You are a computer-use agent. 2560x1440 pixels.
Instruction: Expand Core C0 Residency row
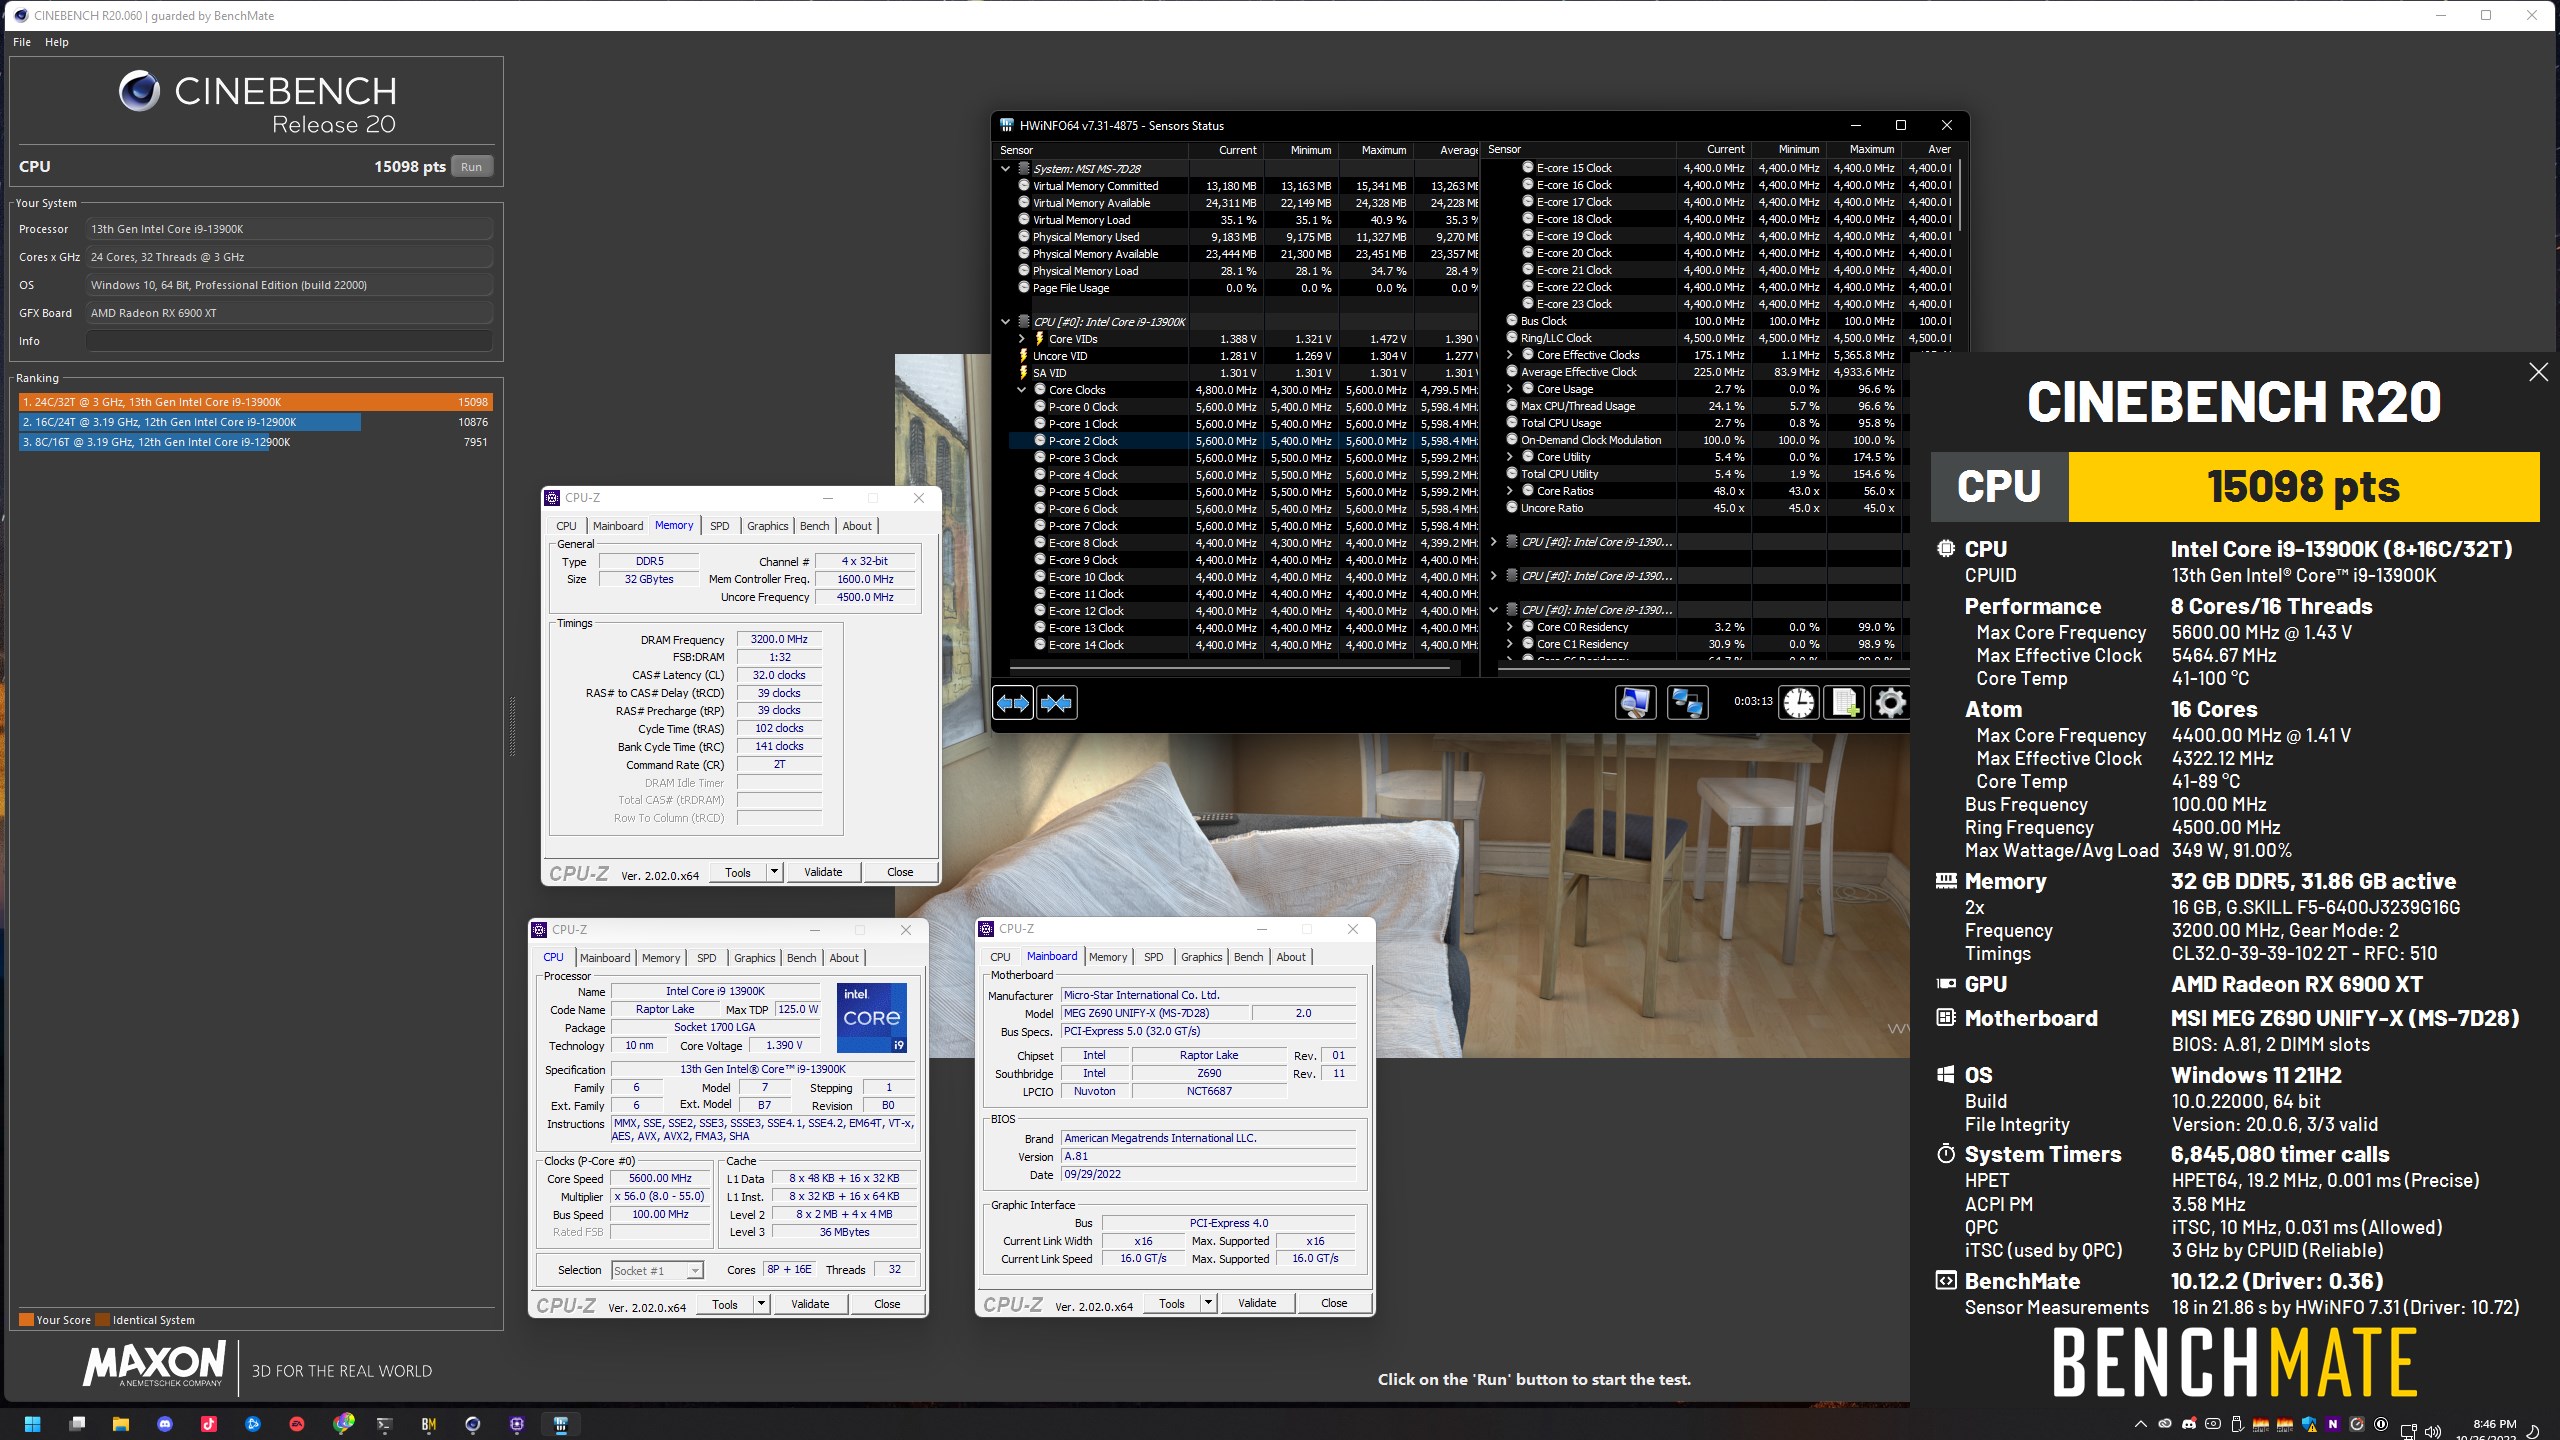pos(1510,627)
